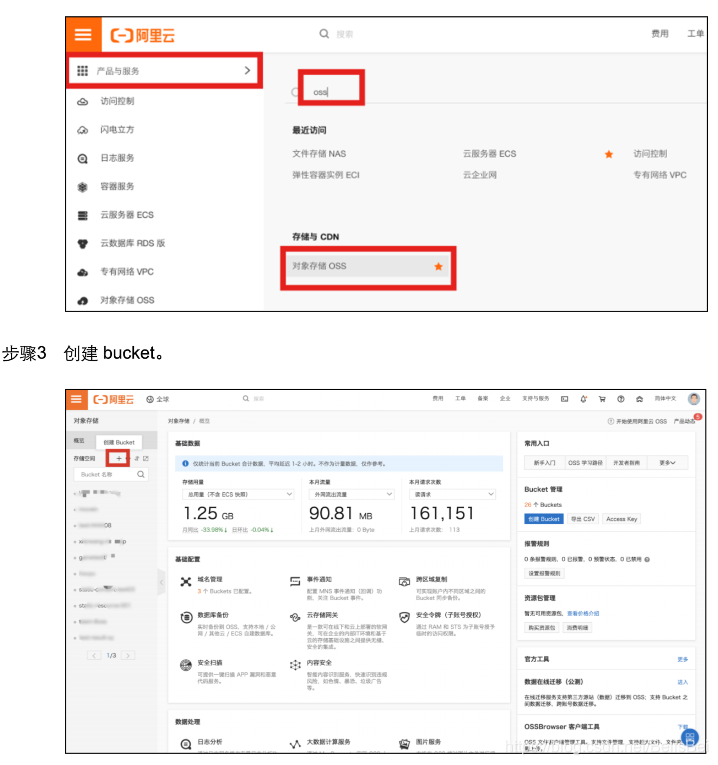Open the help question mark icon
The width and height of the screenshot is (718, 765).
620,399
